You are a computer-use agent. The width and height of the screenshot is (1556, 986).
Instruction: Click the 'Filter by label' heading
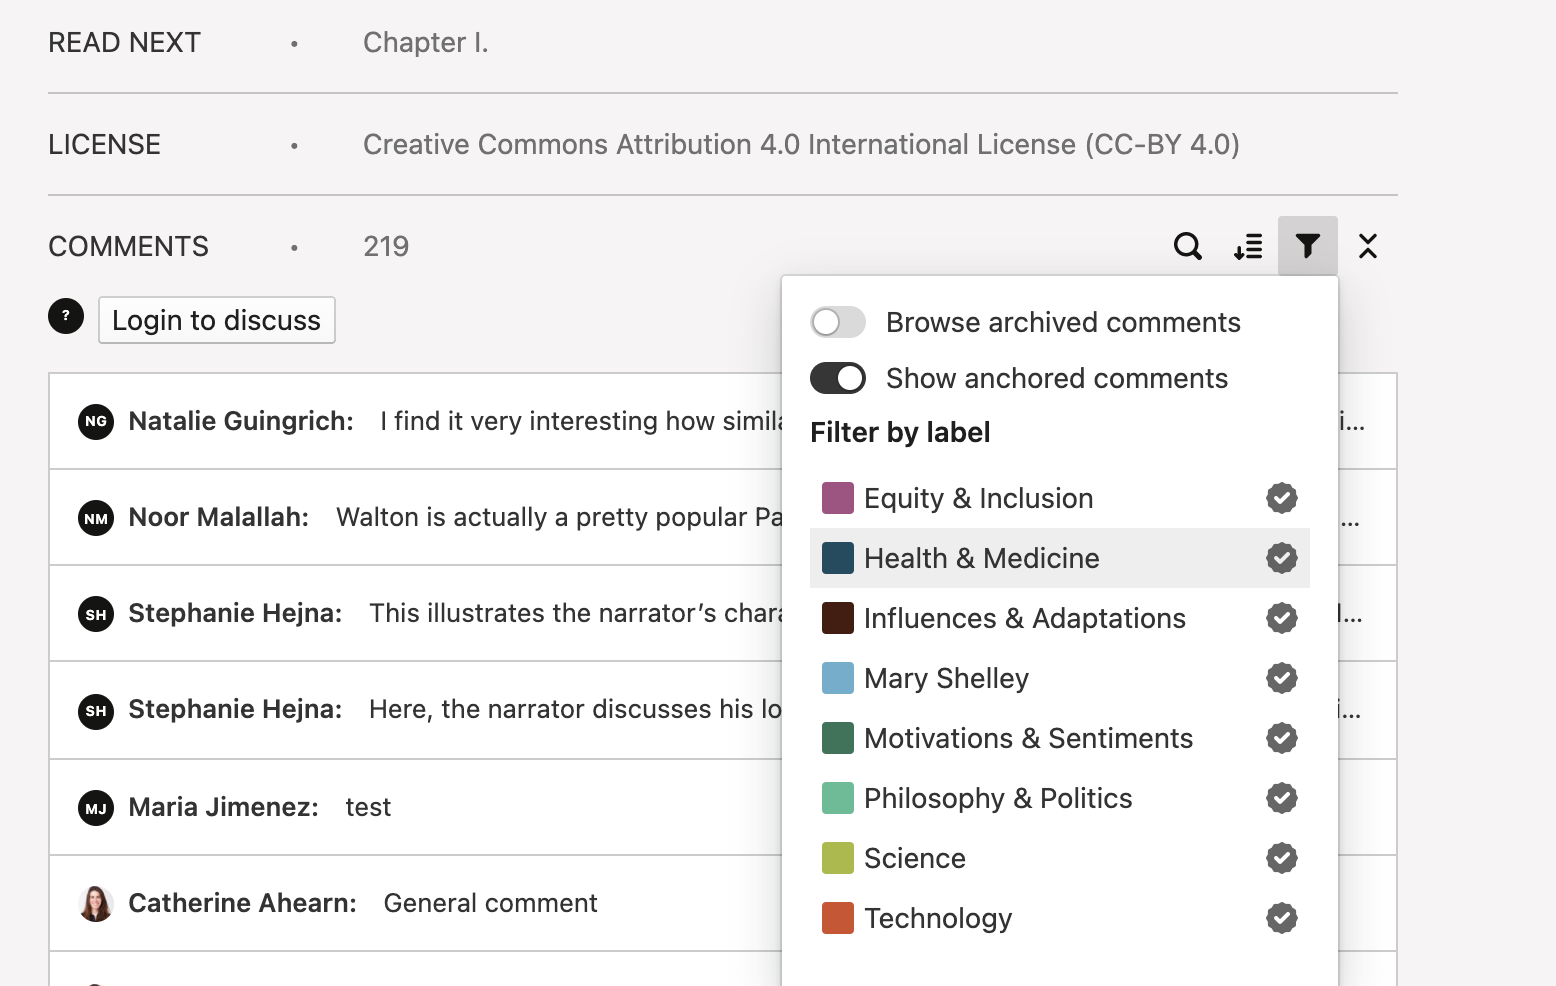[900, 432]
